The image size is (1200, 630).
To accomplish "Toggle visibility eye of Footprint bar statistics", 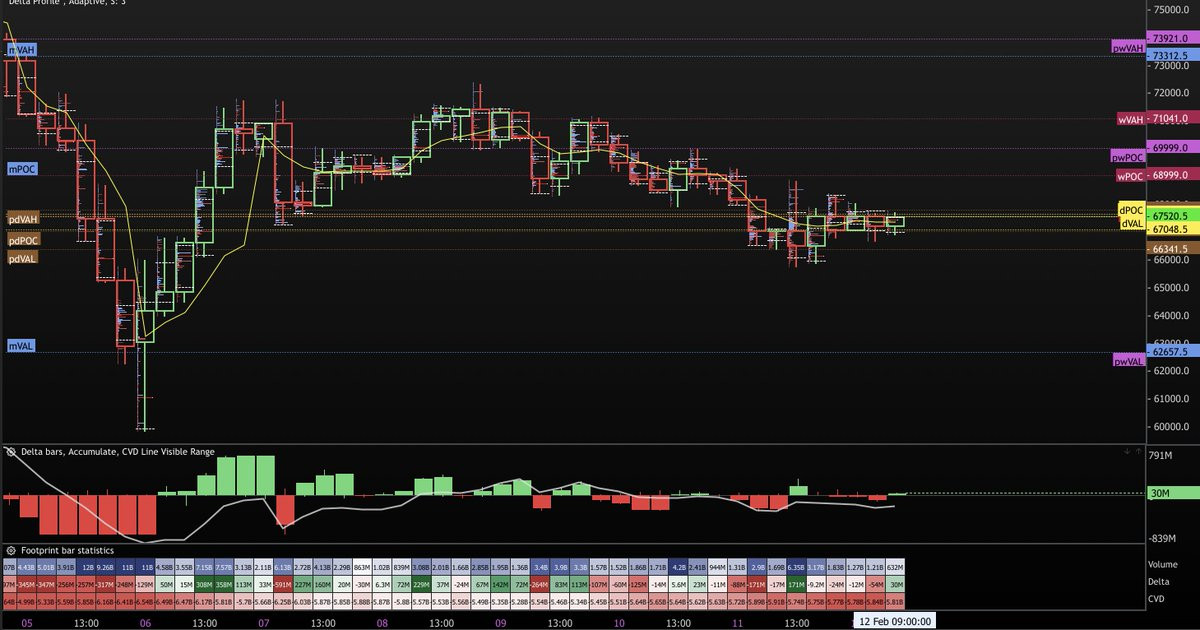I will [x=9, y=550].
